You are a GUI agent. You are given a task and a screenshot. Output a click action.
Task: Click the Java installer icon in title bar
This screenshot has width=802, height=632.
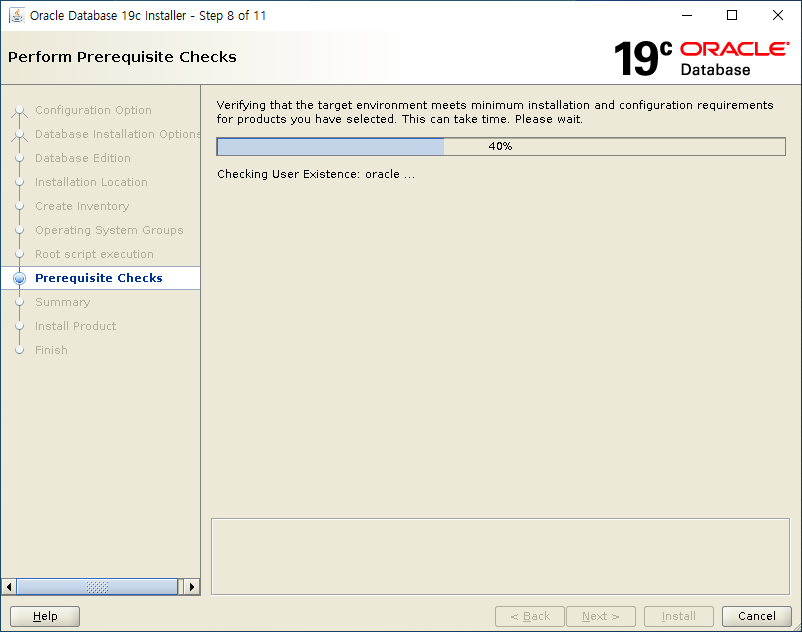[17, 15]
